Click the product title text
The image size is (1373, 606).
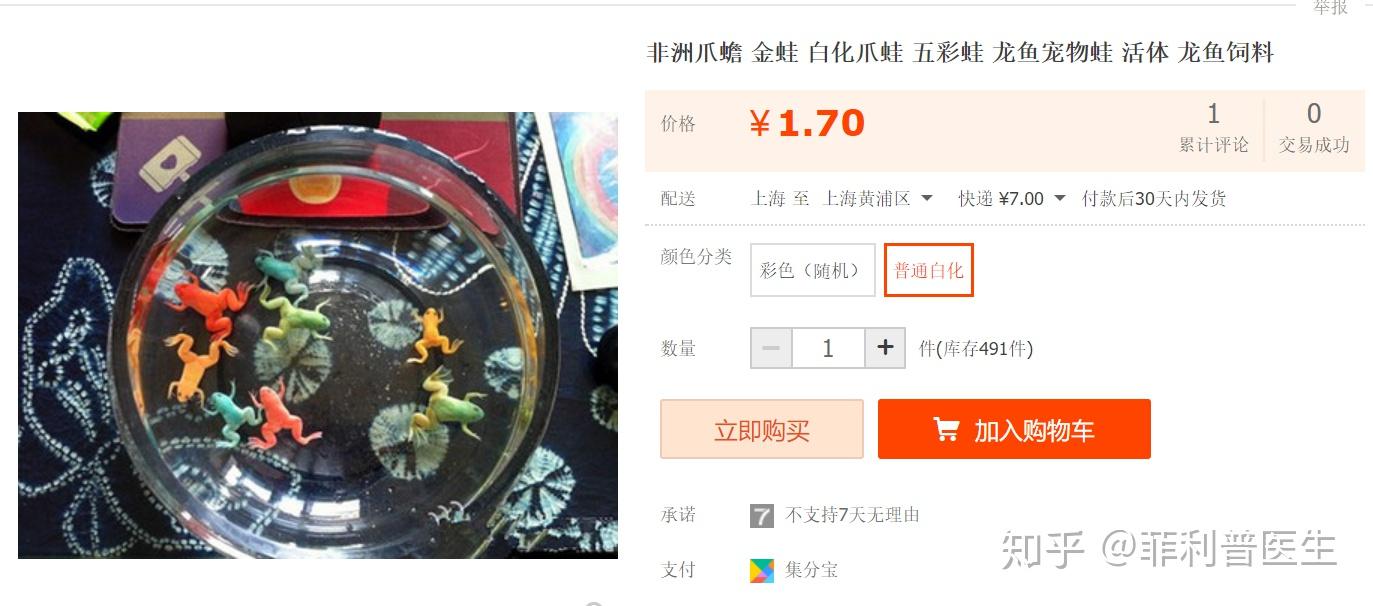[961, 53]
